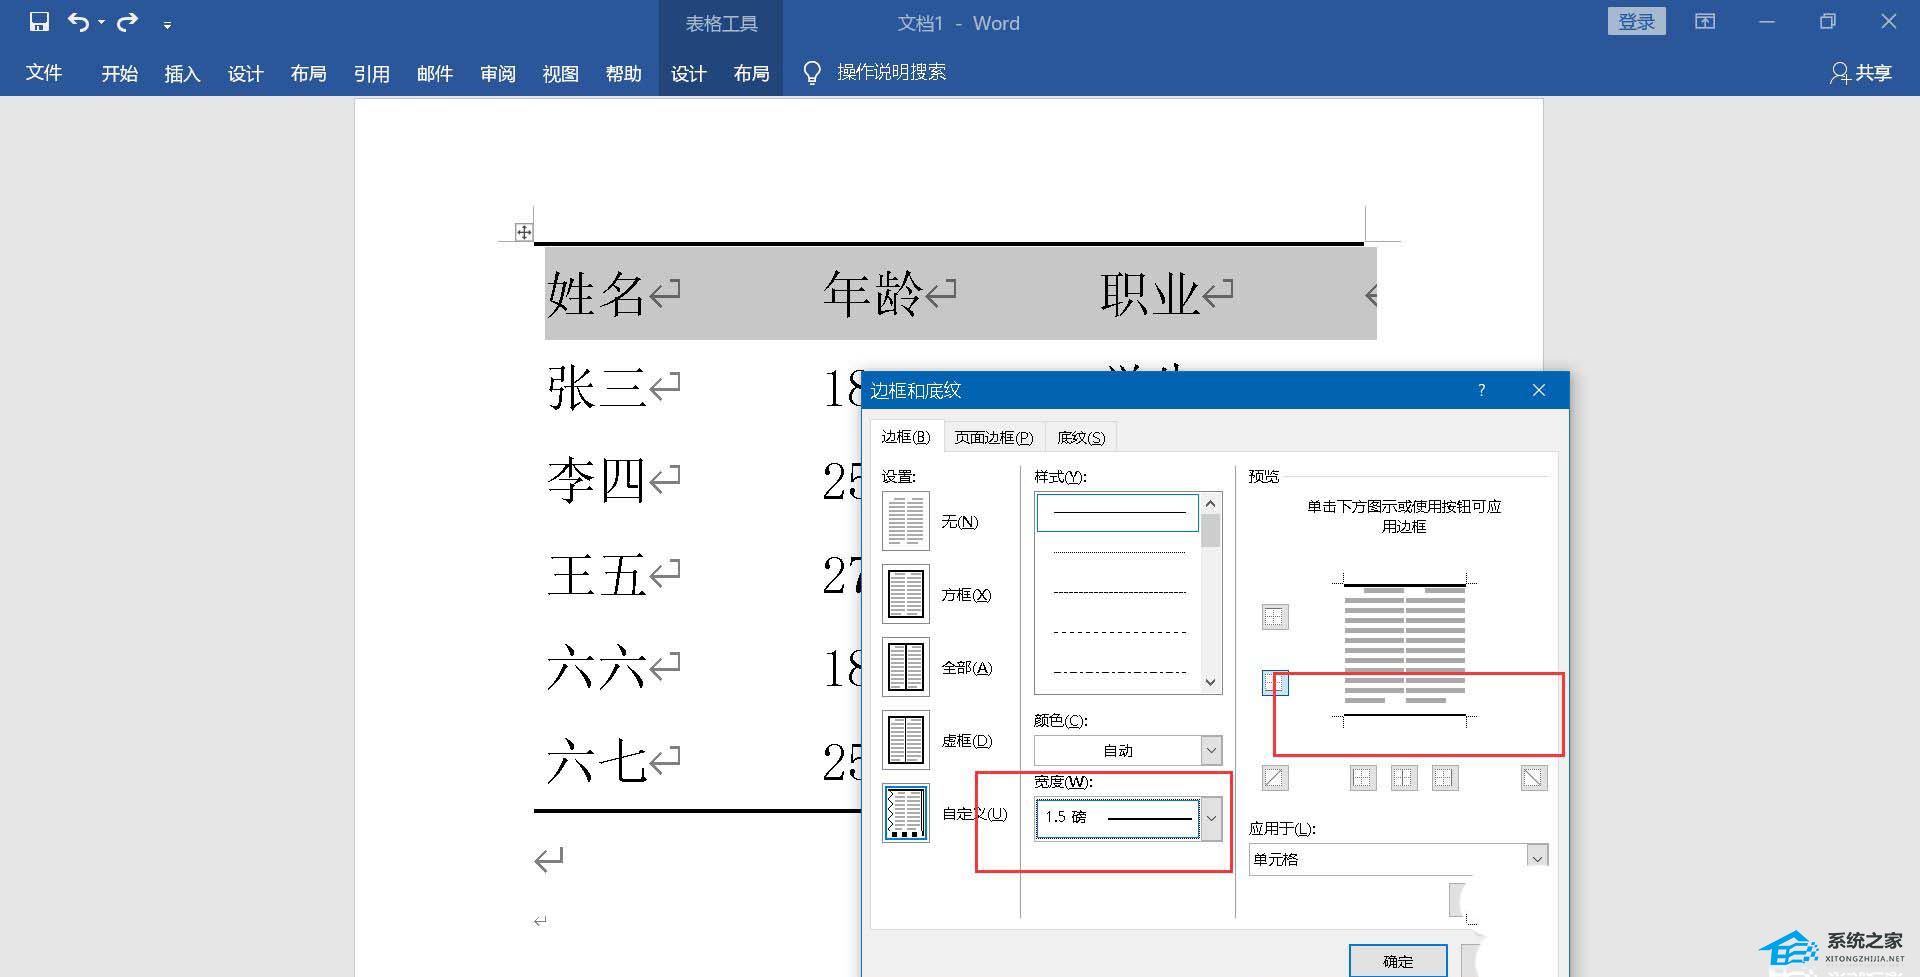Toggle the diagonal-up border button
This screenshot has height=977, width=1920.
click(x=1275, y=777)
